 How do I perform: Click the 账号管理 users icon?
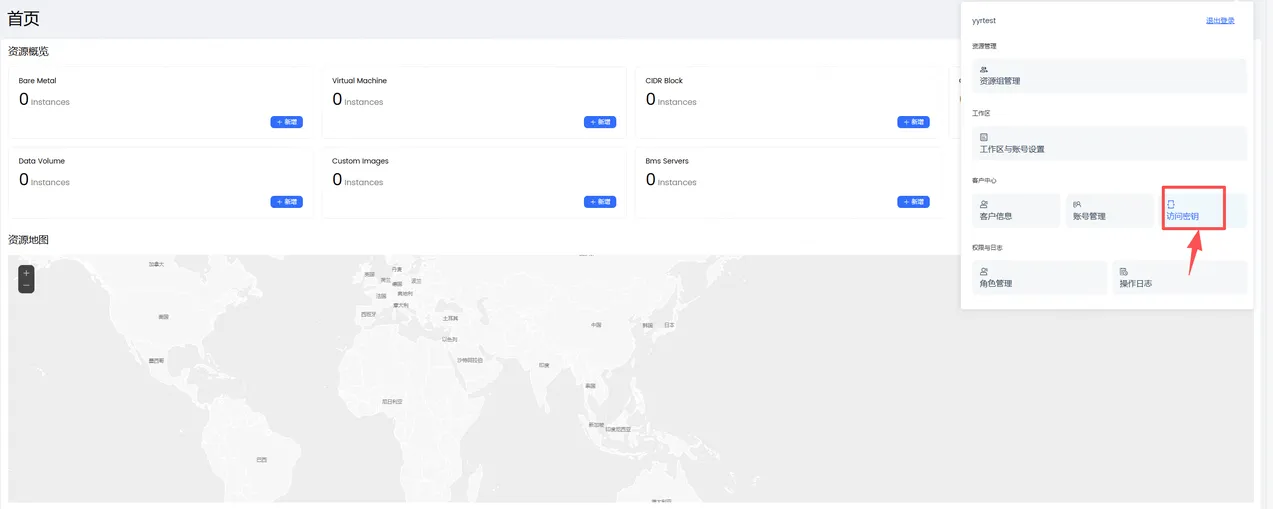1077,204
